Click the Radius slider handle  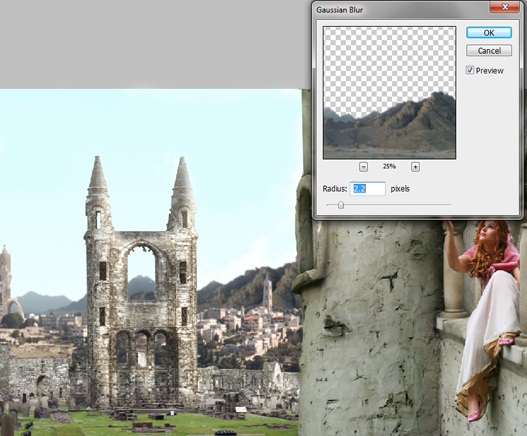pyautogui.click(x=340, y=205)
